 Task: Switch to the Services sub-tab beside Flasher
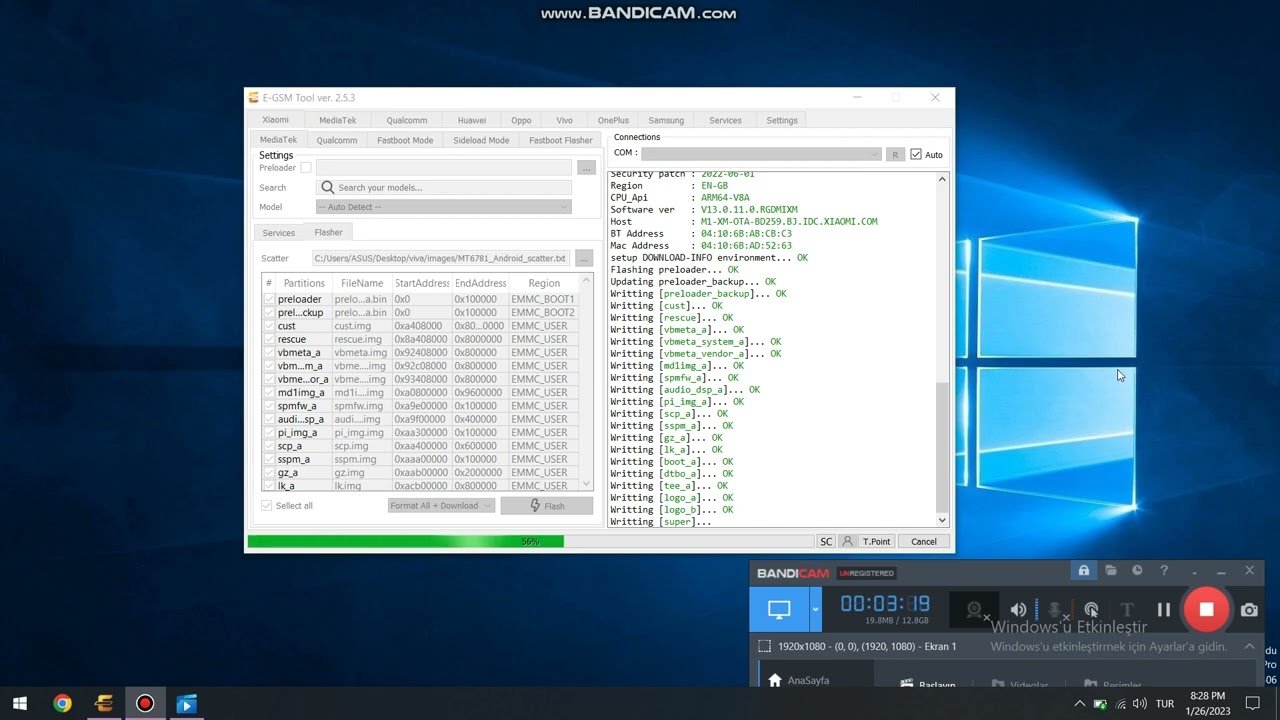[279, 233]
